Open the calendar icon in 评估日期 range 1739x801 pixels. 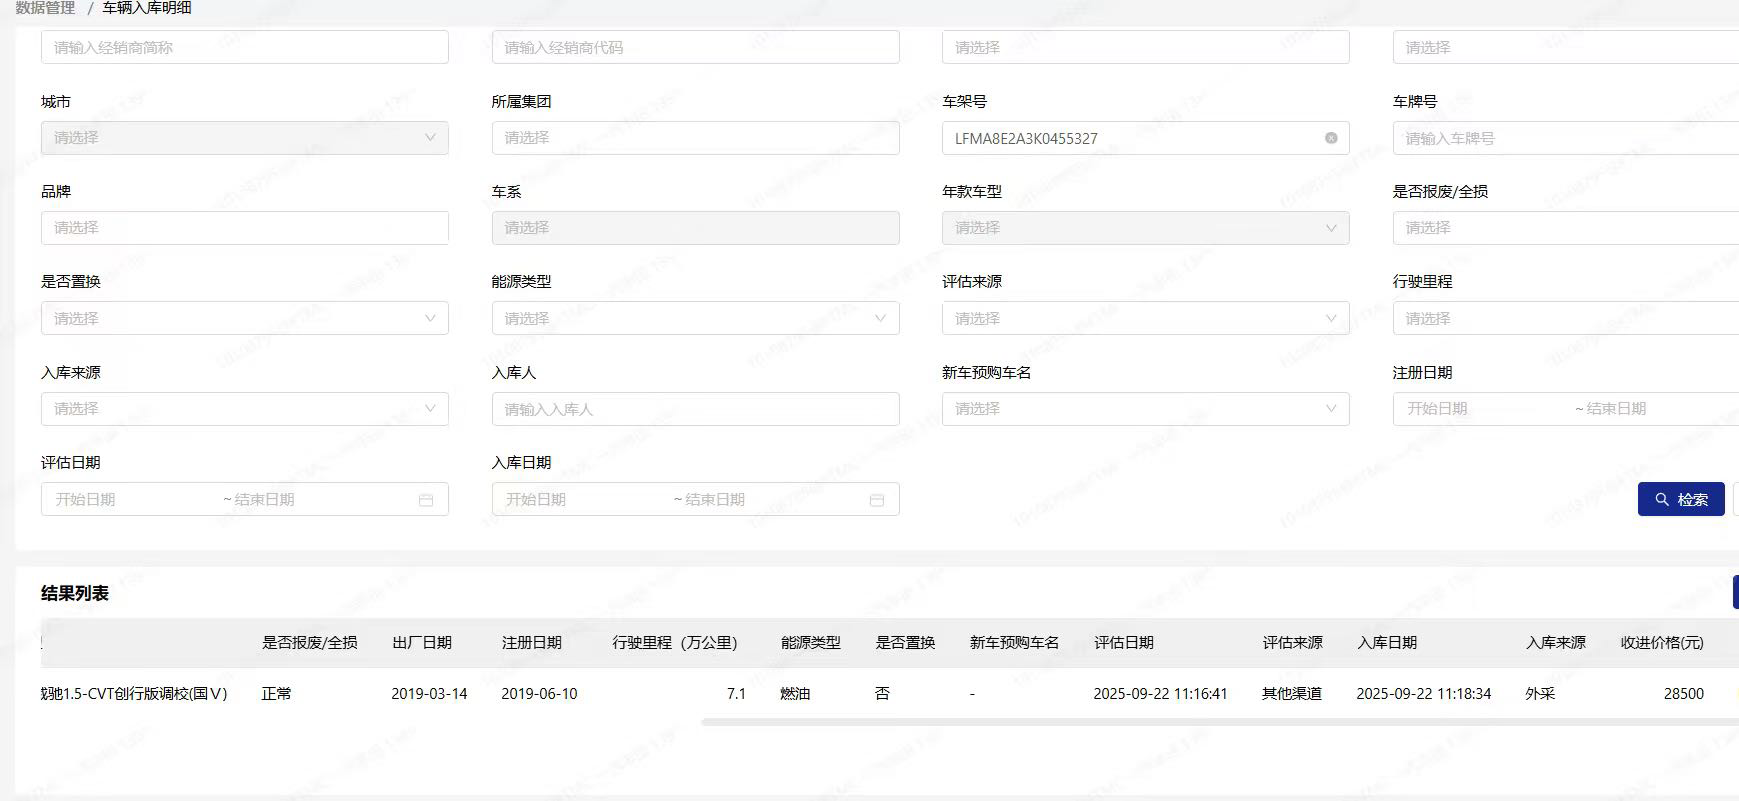(426, 500)
